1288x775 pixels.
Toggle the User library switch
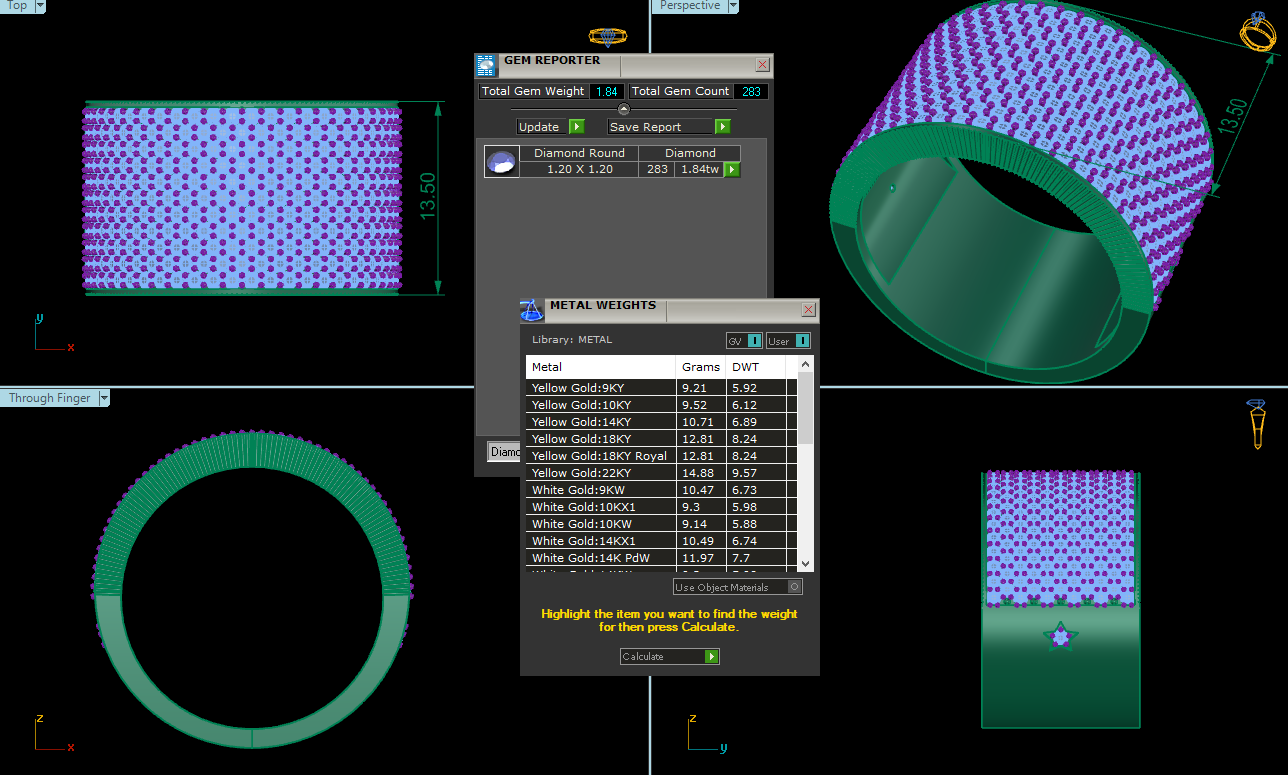[802, 341]
